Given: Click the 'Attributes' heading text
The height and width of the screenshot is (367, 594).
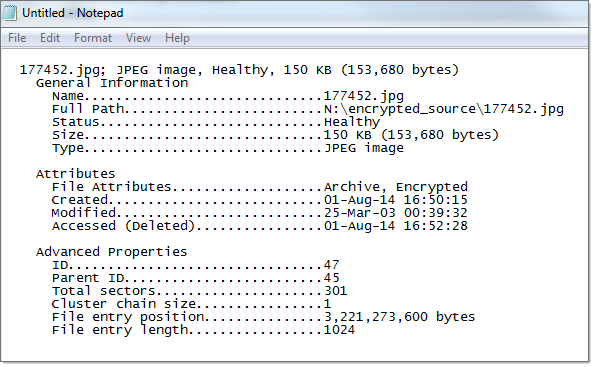Looking at the screenshot, I should tap(75, 174).
